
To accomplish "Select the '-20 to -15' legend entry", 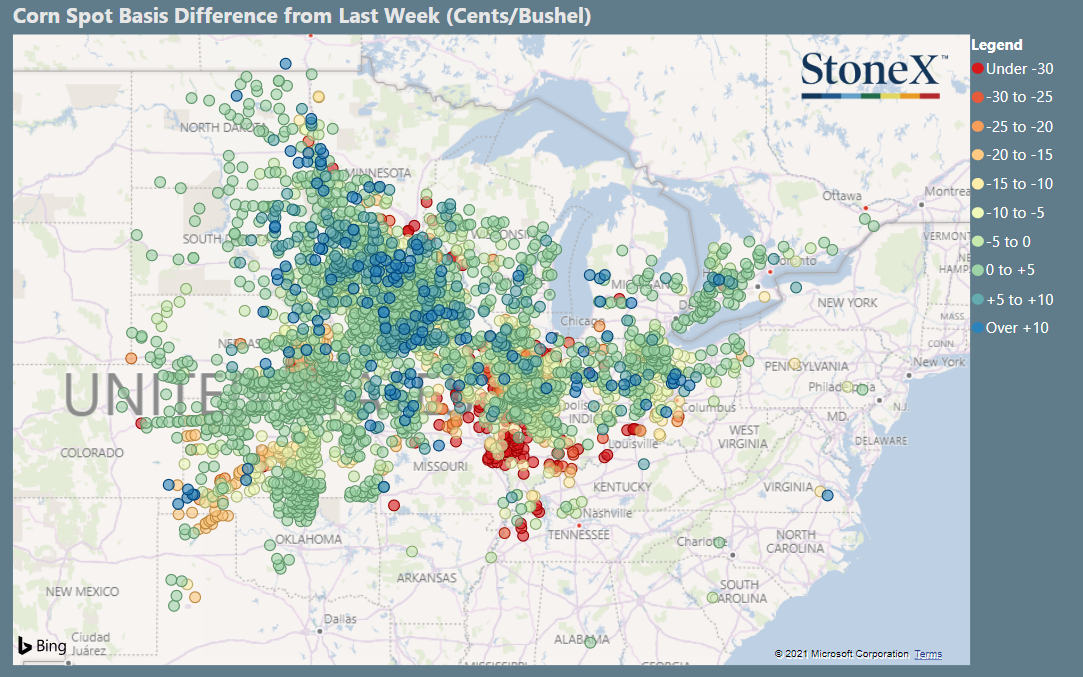I will 1013,155.
